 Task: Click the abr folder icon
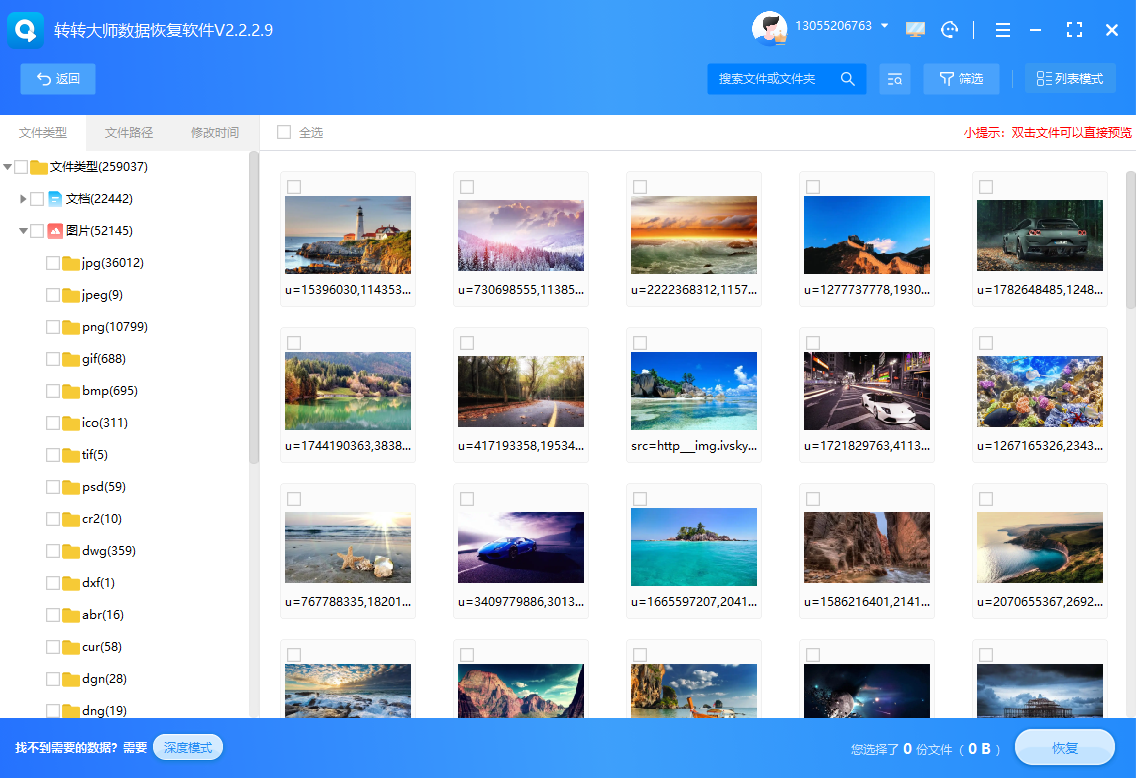pos(71,615)
